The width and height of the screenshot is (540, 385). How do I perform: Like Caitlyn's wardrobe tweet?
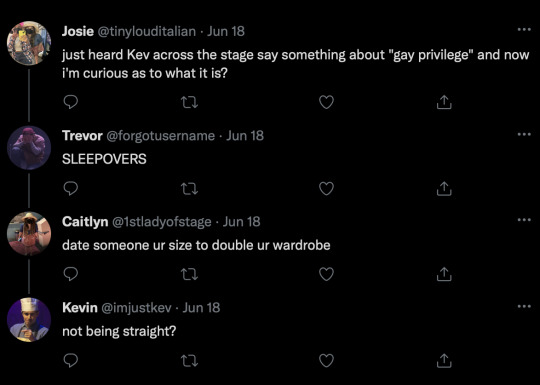(x=326, y=274)
